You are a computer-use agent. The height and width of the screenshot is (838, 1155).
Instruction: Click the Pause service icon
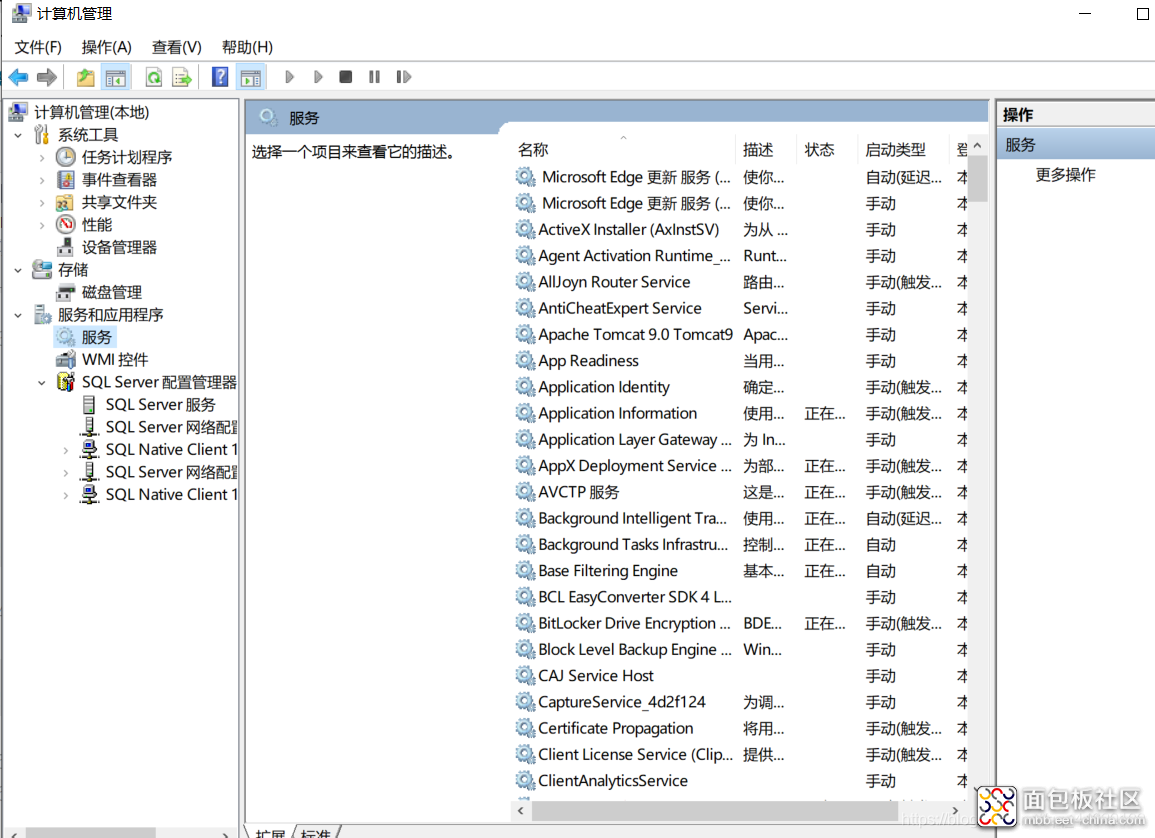click(374, 77)
